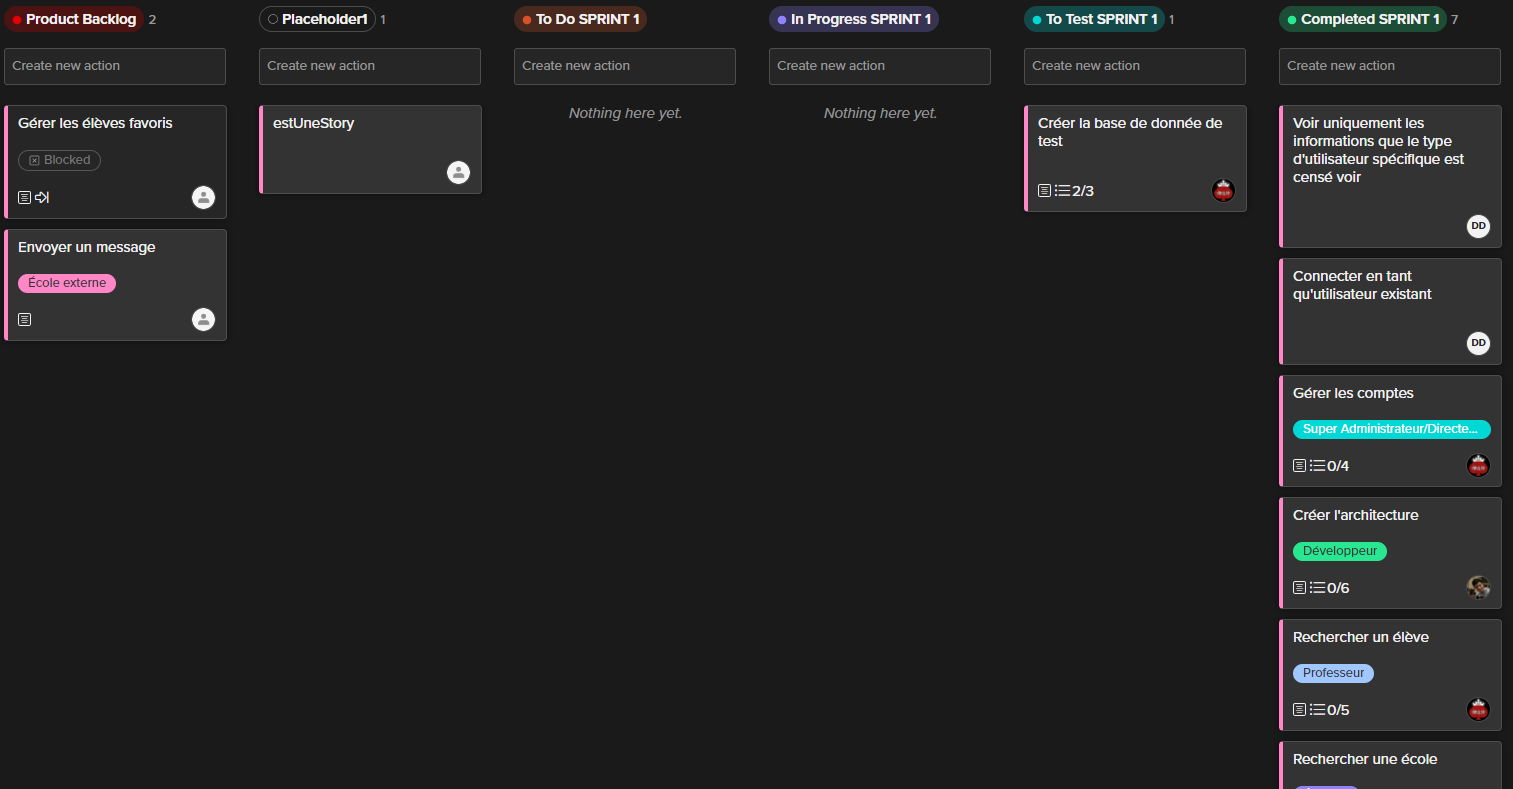1513x789 pixels.
Task: Click the To Do SPRINT 1 column header
Action: coord(580,19)
